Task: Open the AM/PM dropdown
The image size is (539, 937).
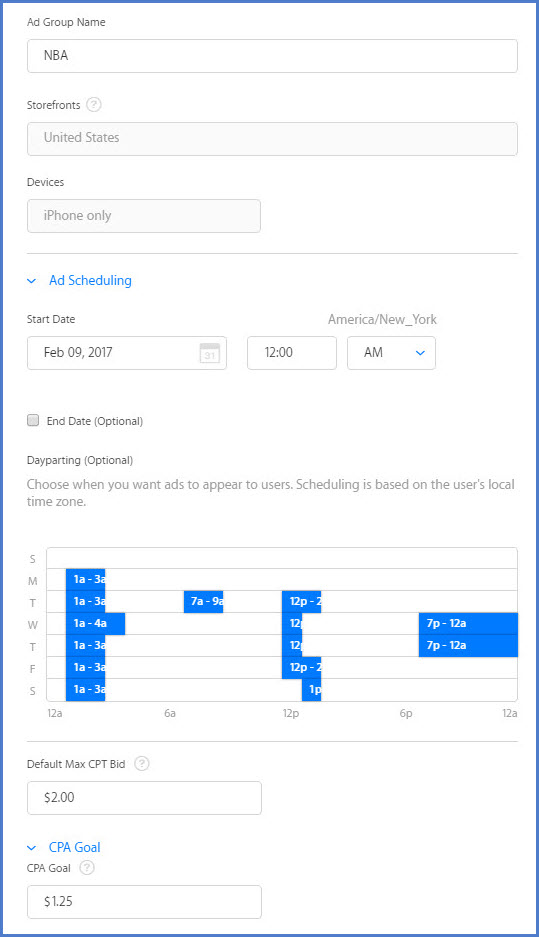Action: tap(391, 353)
